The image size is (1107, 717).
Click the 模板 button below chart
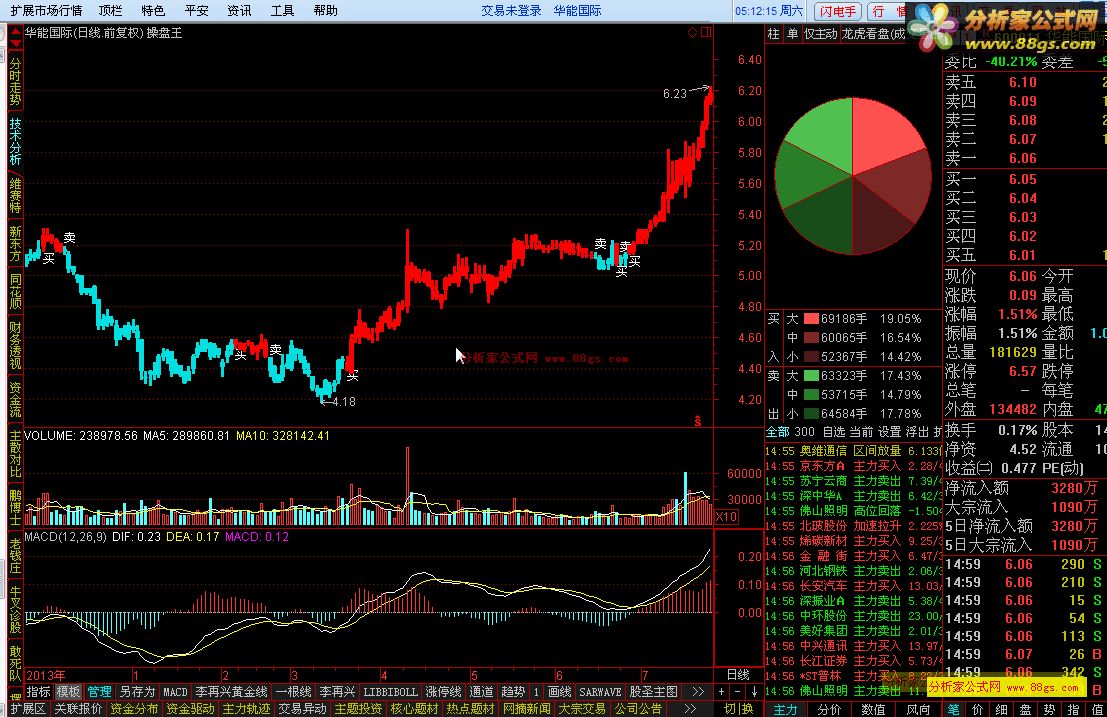(68, 692)
